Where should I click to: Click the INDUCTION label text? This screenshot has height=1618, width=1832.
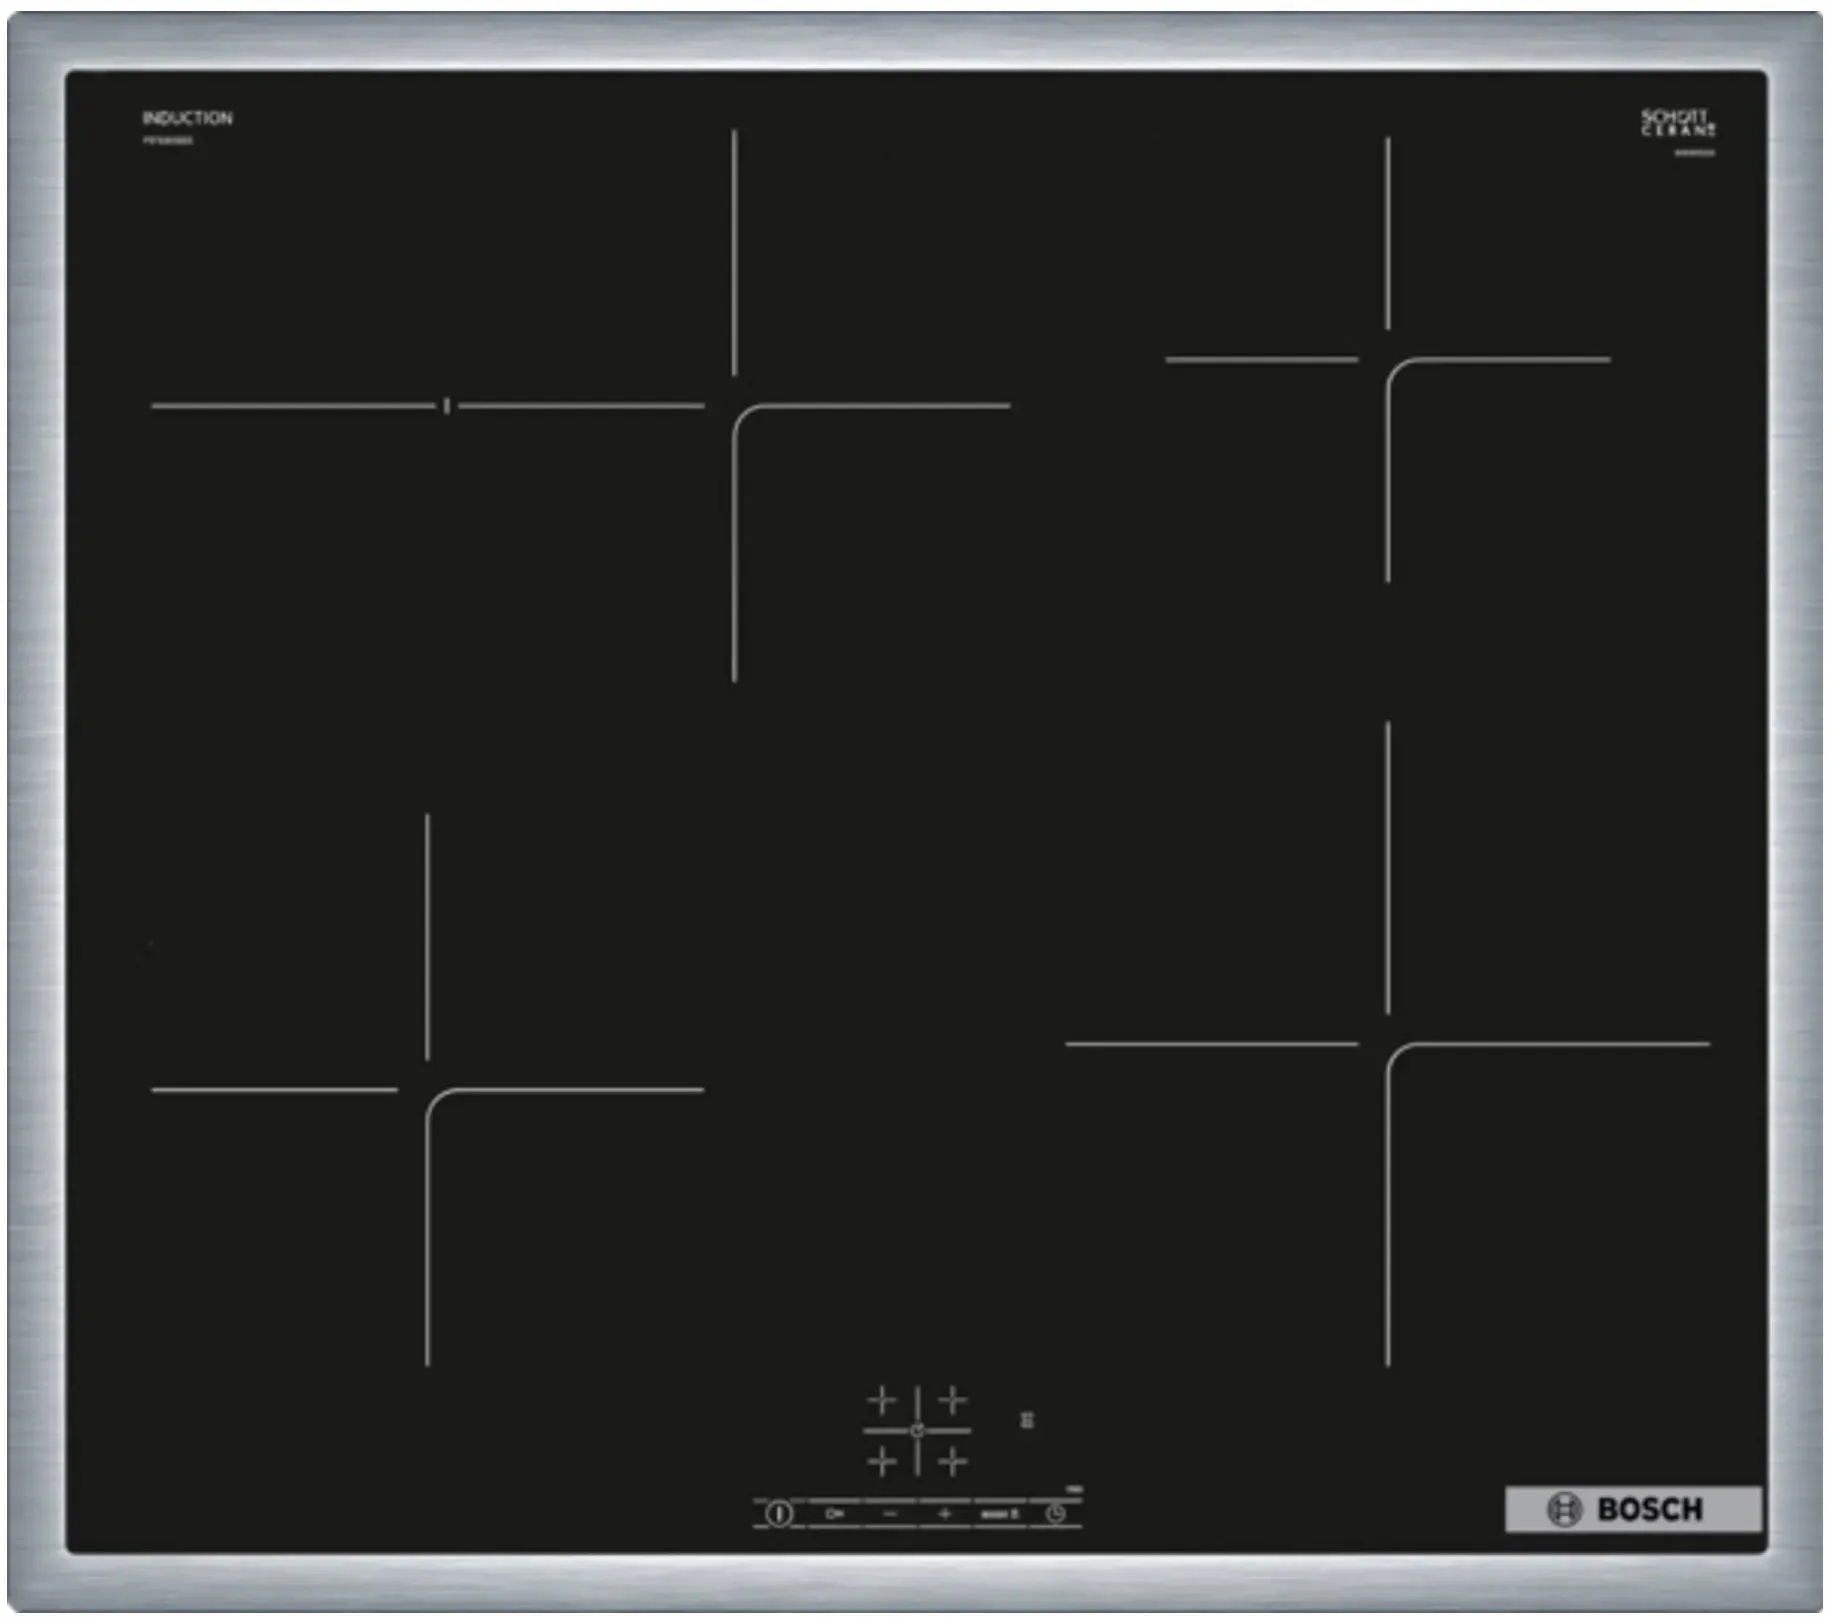(x=187, y=118)
